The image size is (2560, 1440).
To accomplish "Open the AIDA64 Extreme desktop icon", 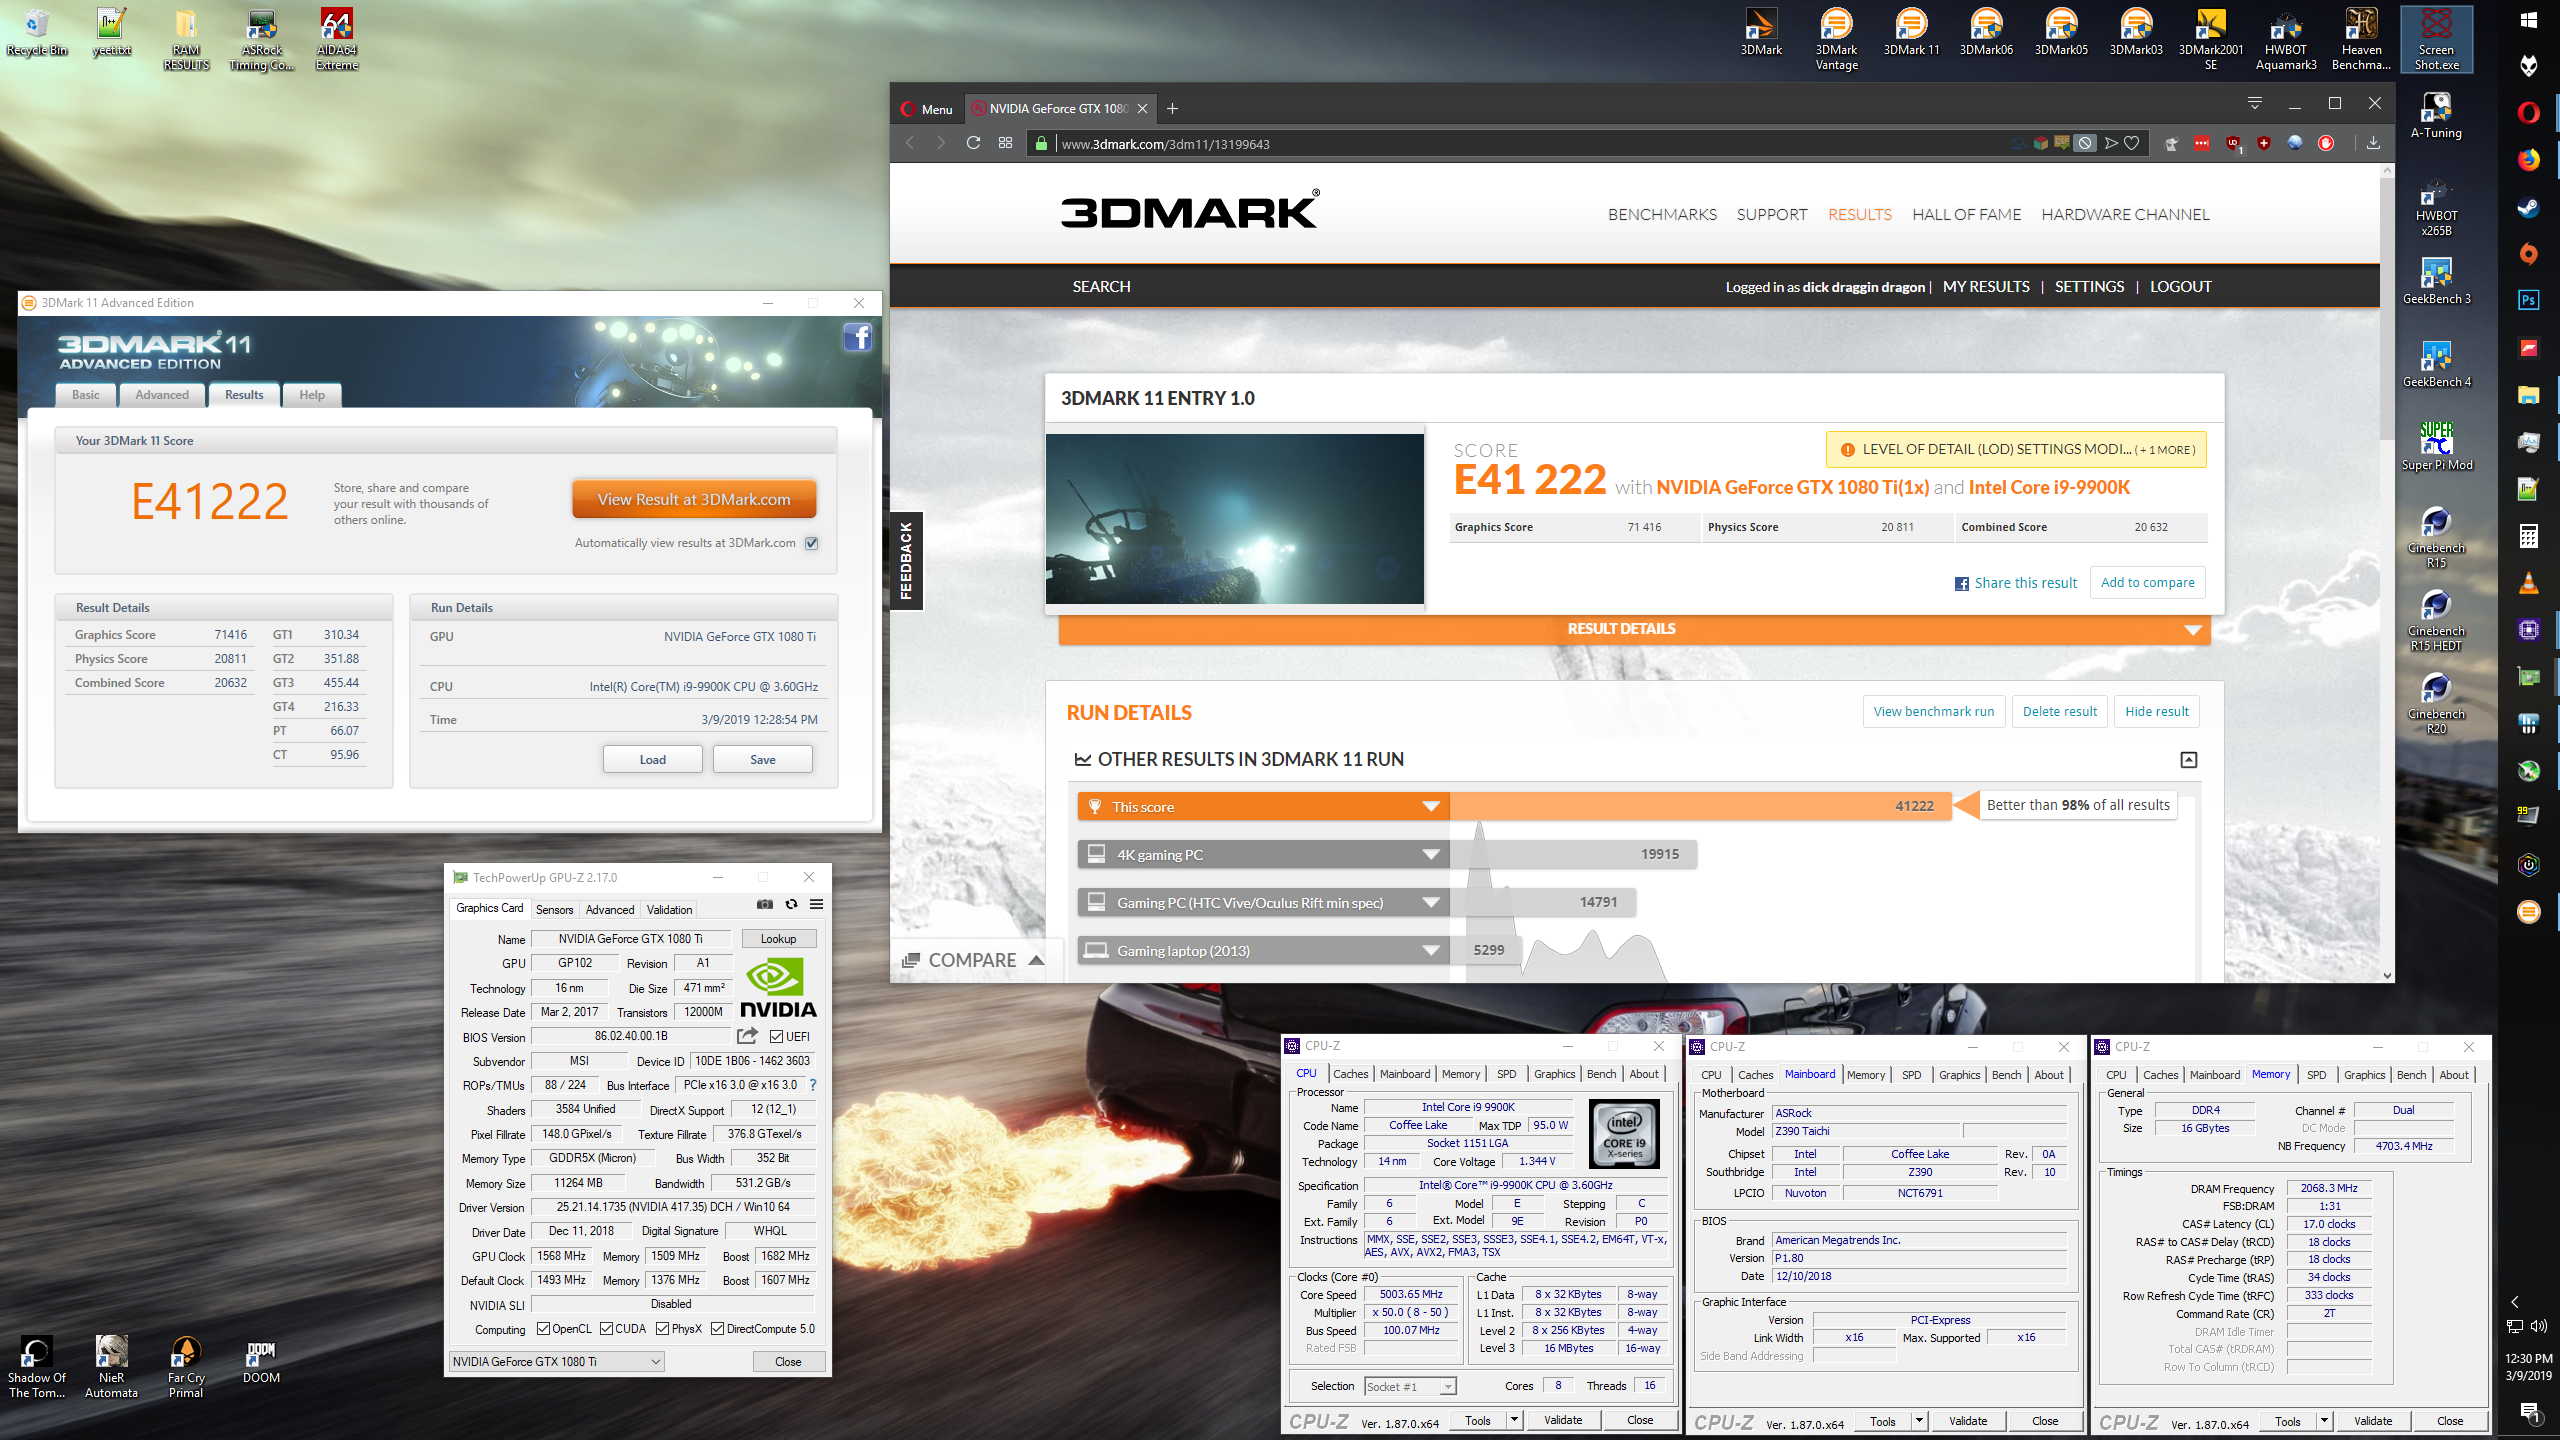I will [337, 40].
